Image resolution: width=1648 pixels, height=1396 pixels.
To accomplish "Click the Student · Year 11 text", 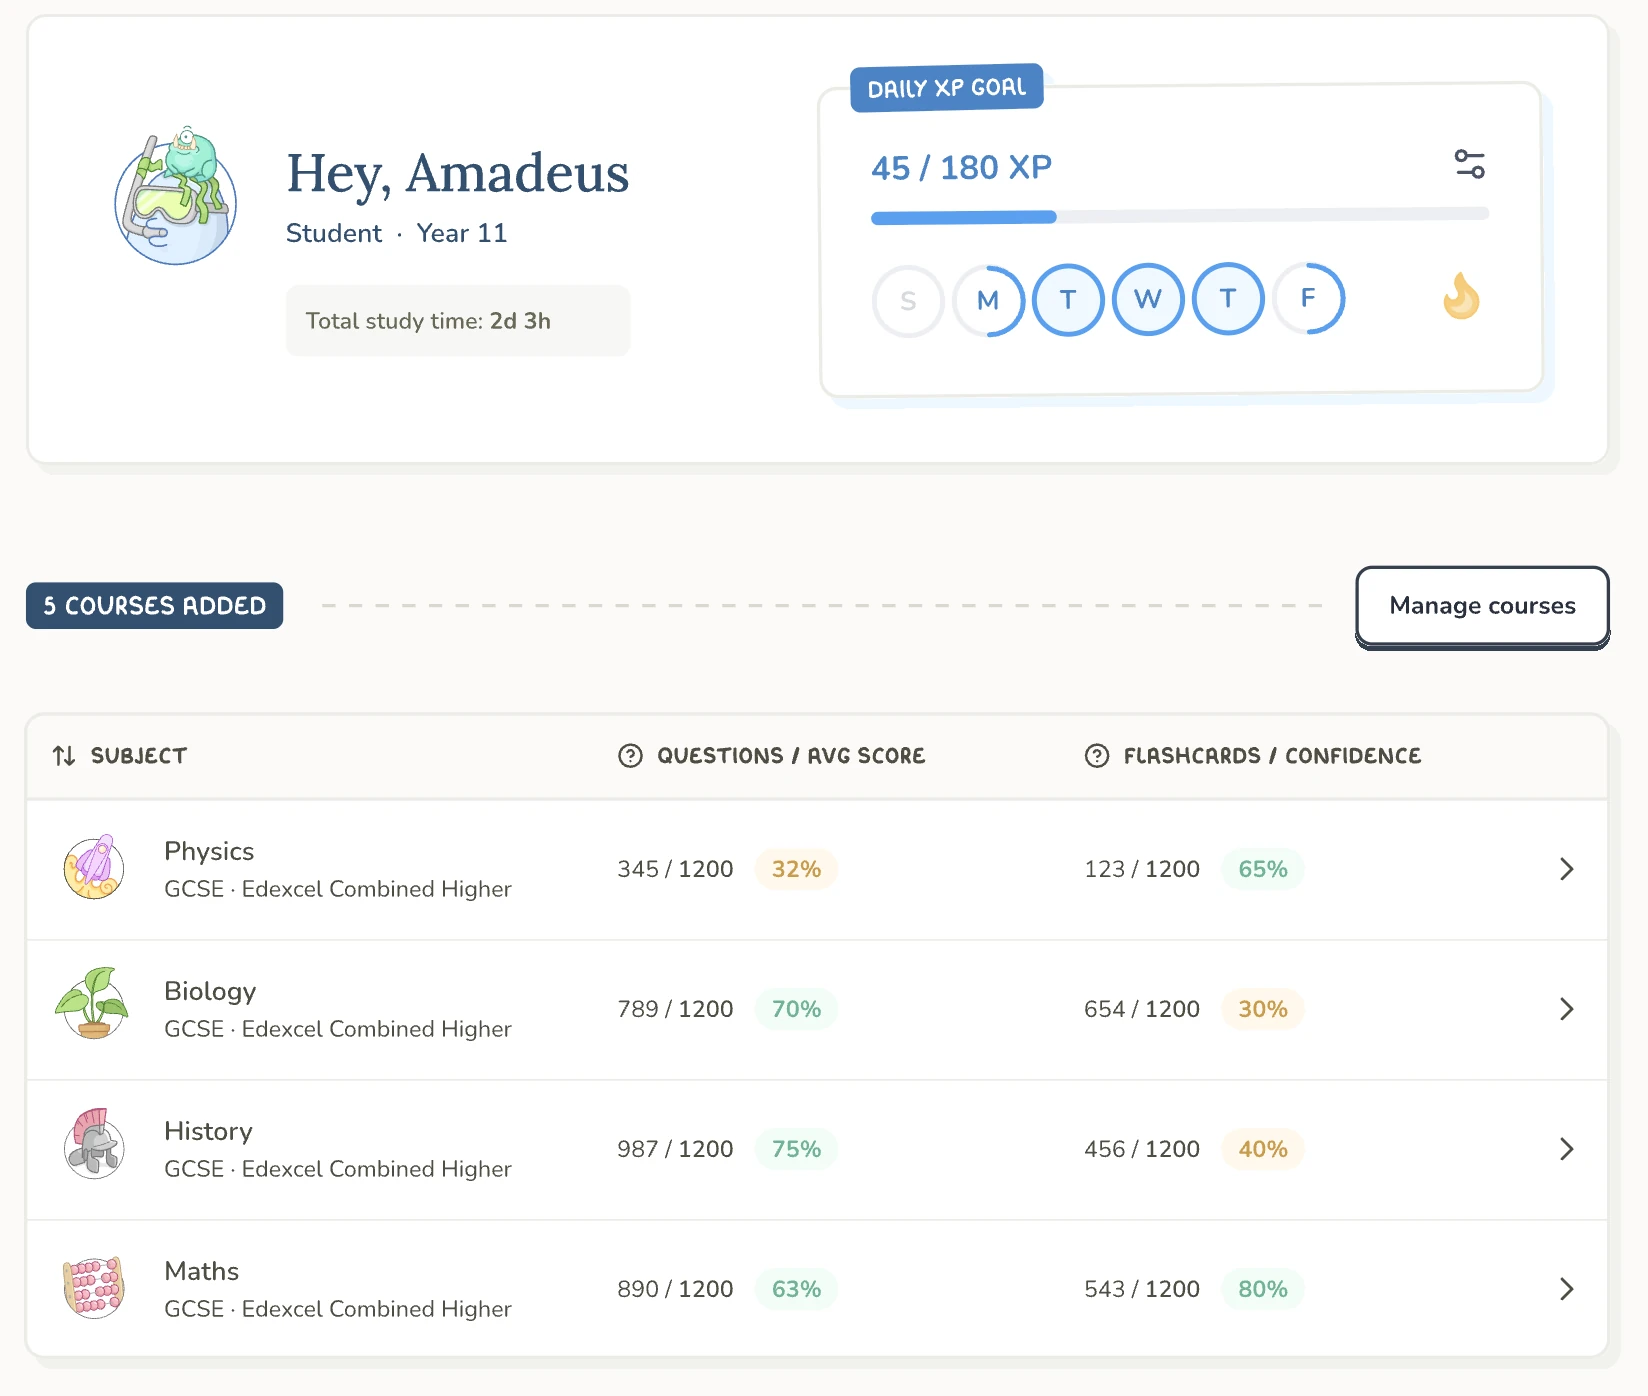I will pos(396,233).
